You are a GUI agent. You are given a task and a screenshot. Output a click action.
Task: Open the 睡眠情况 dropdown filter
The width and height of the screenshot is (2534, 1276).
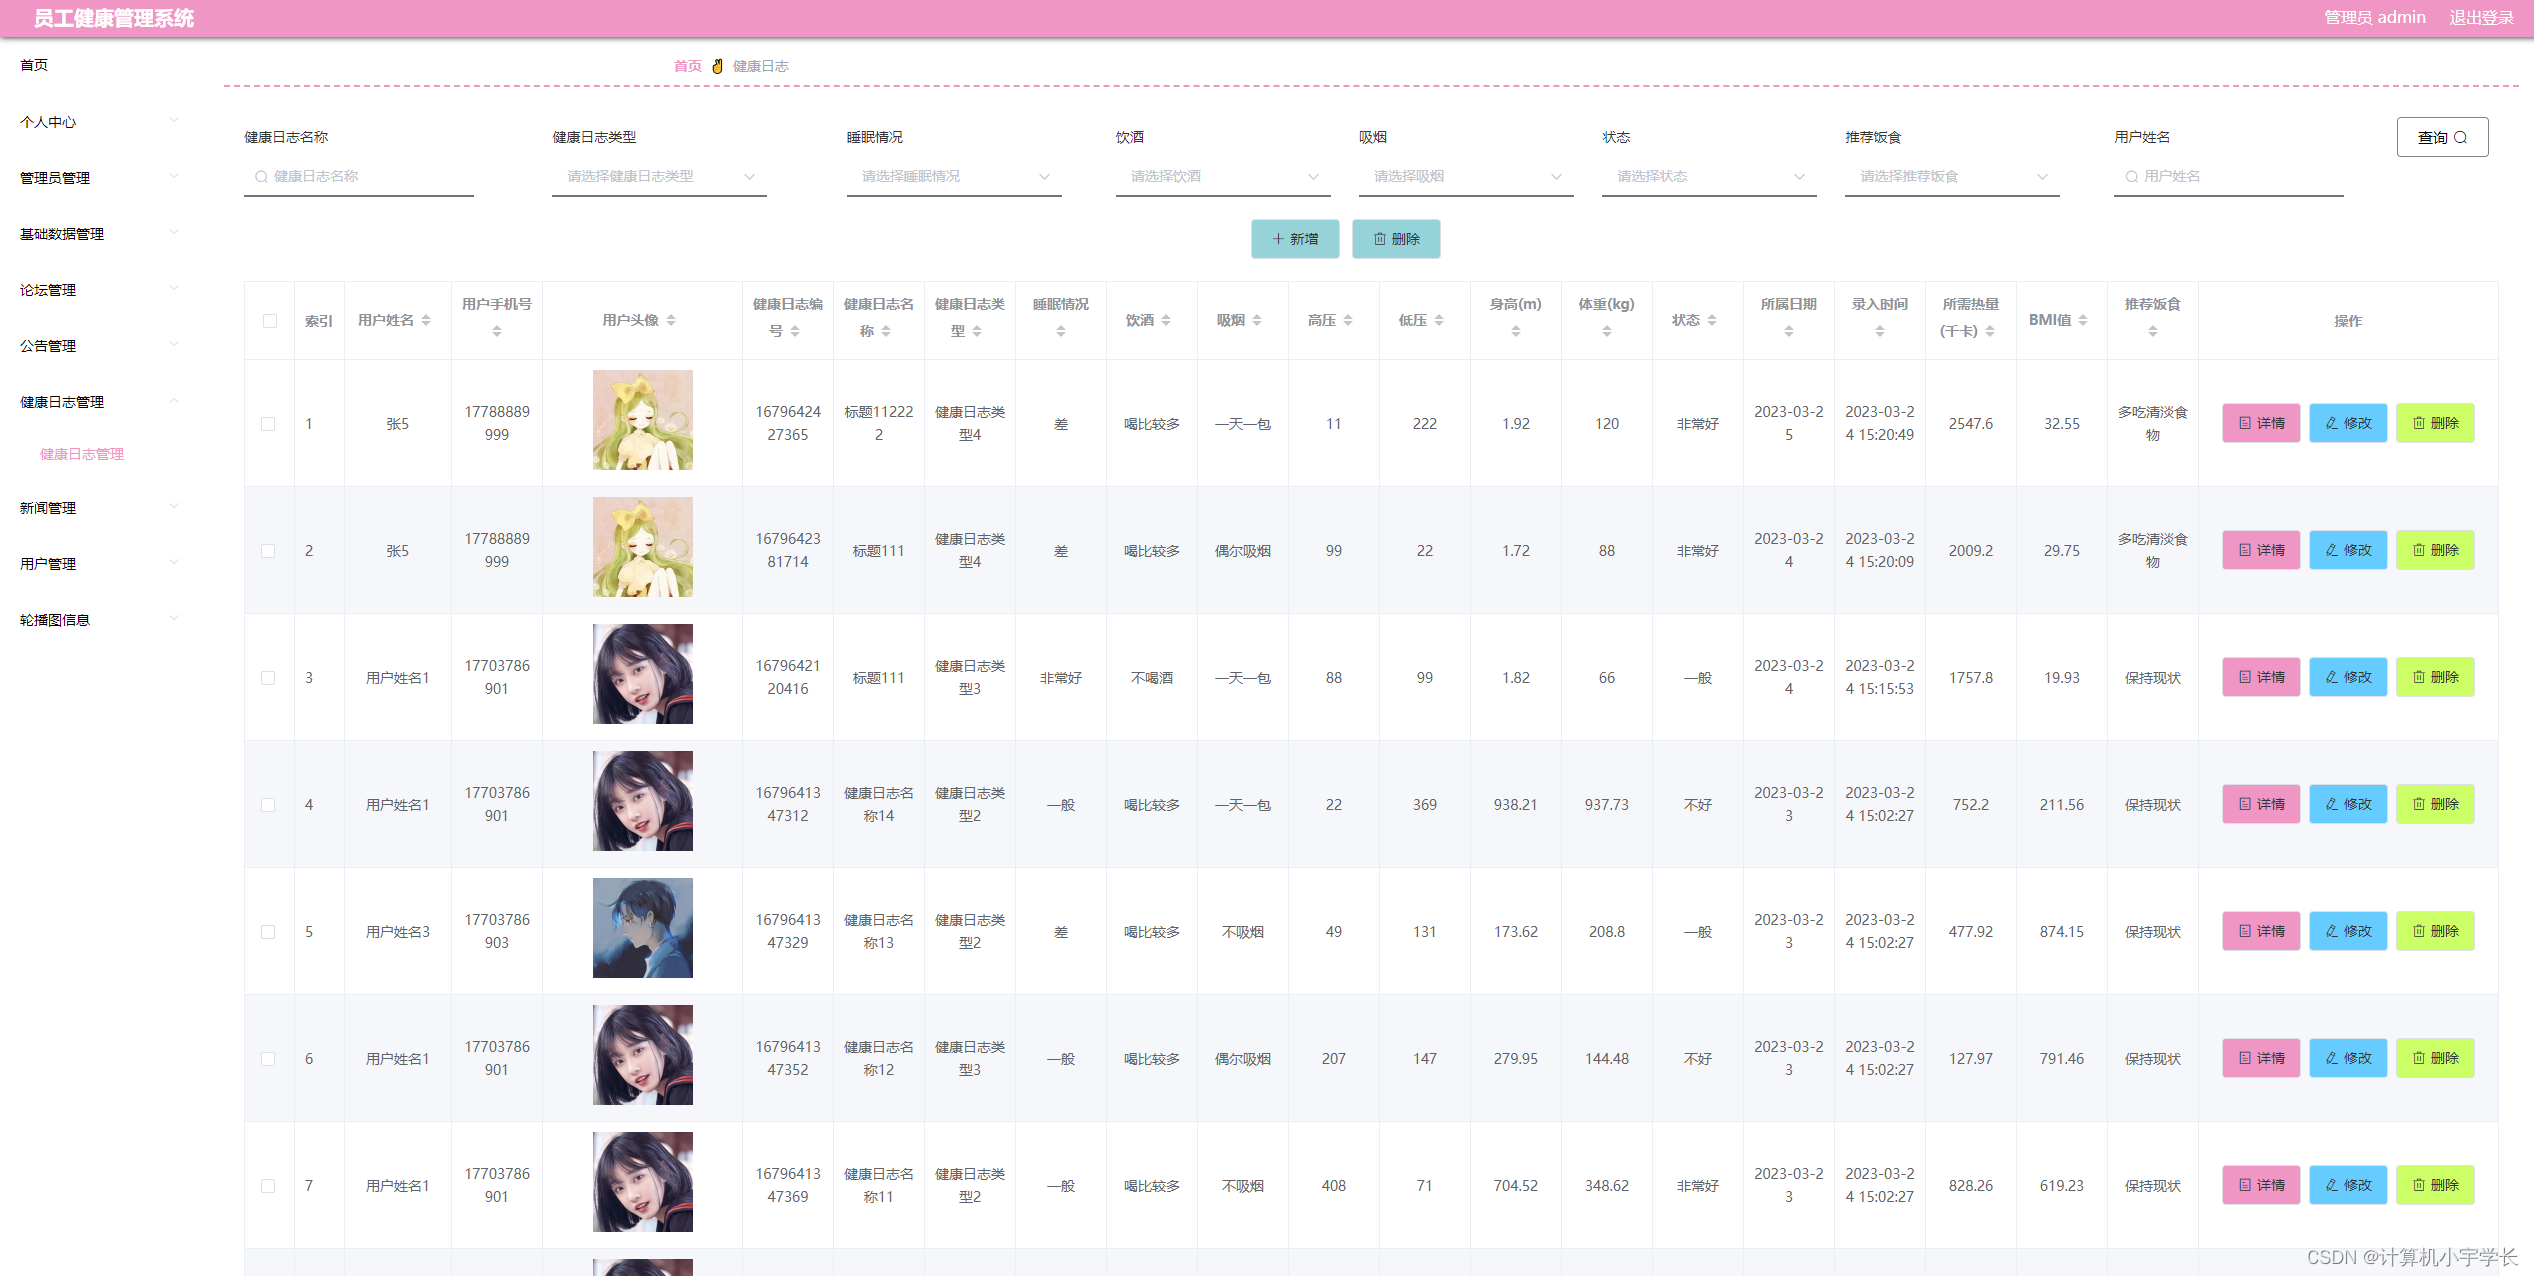tap(953, 176)
